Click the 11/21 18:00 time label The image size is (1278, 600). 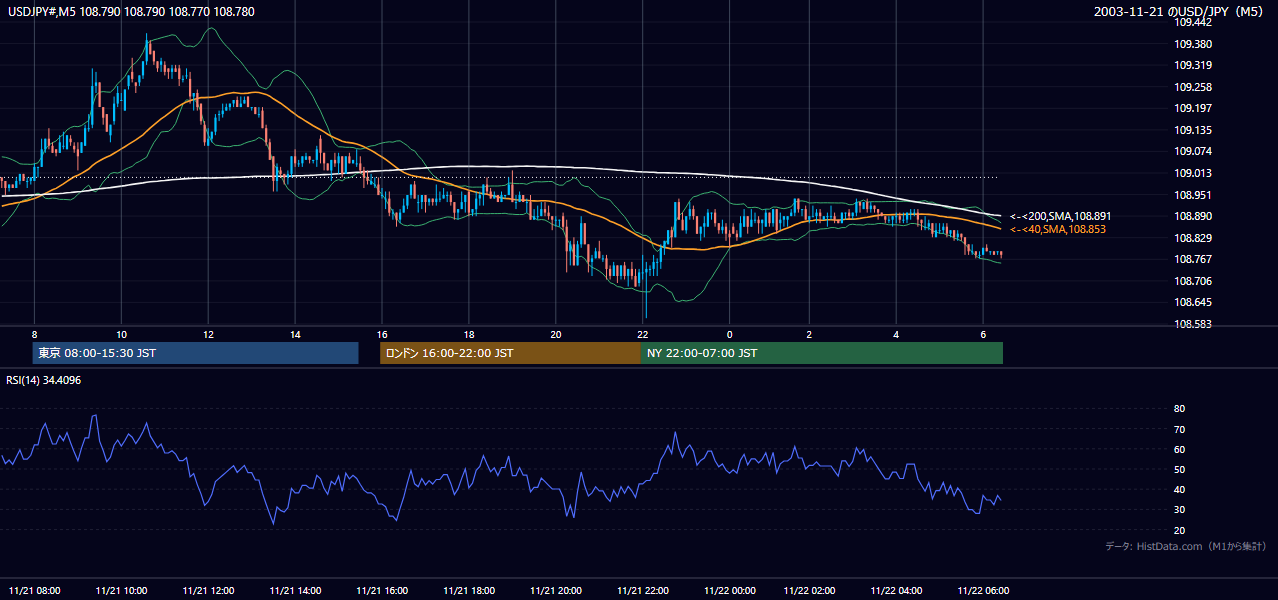469,590
